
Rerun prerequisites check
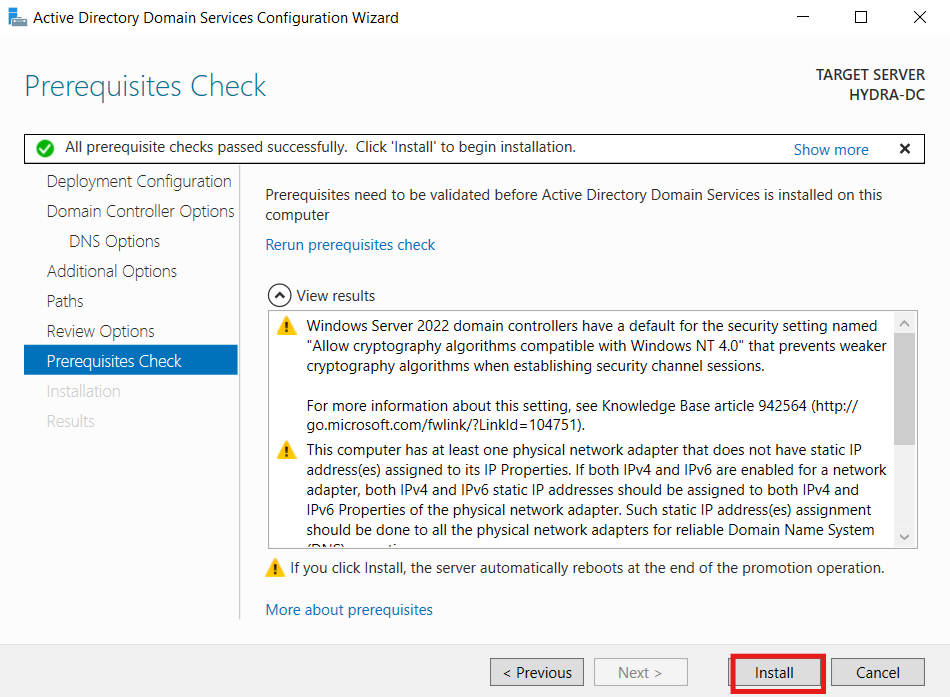click(x=350, y=245)
